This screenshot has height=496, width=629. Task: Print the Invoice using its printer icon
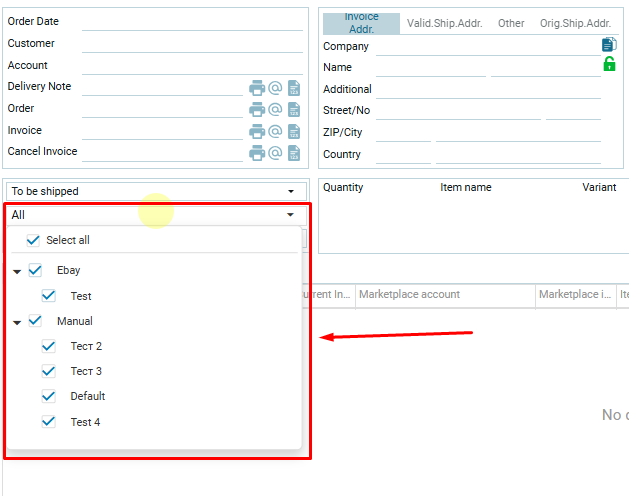tap(257, 131)
